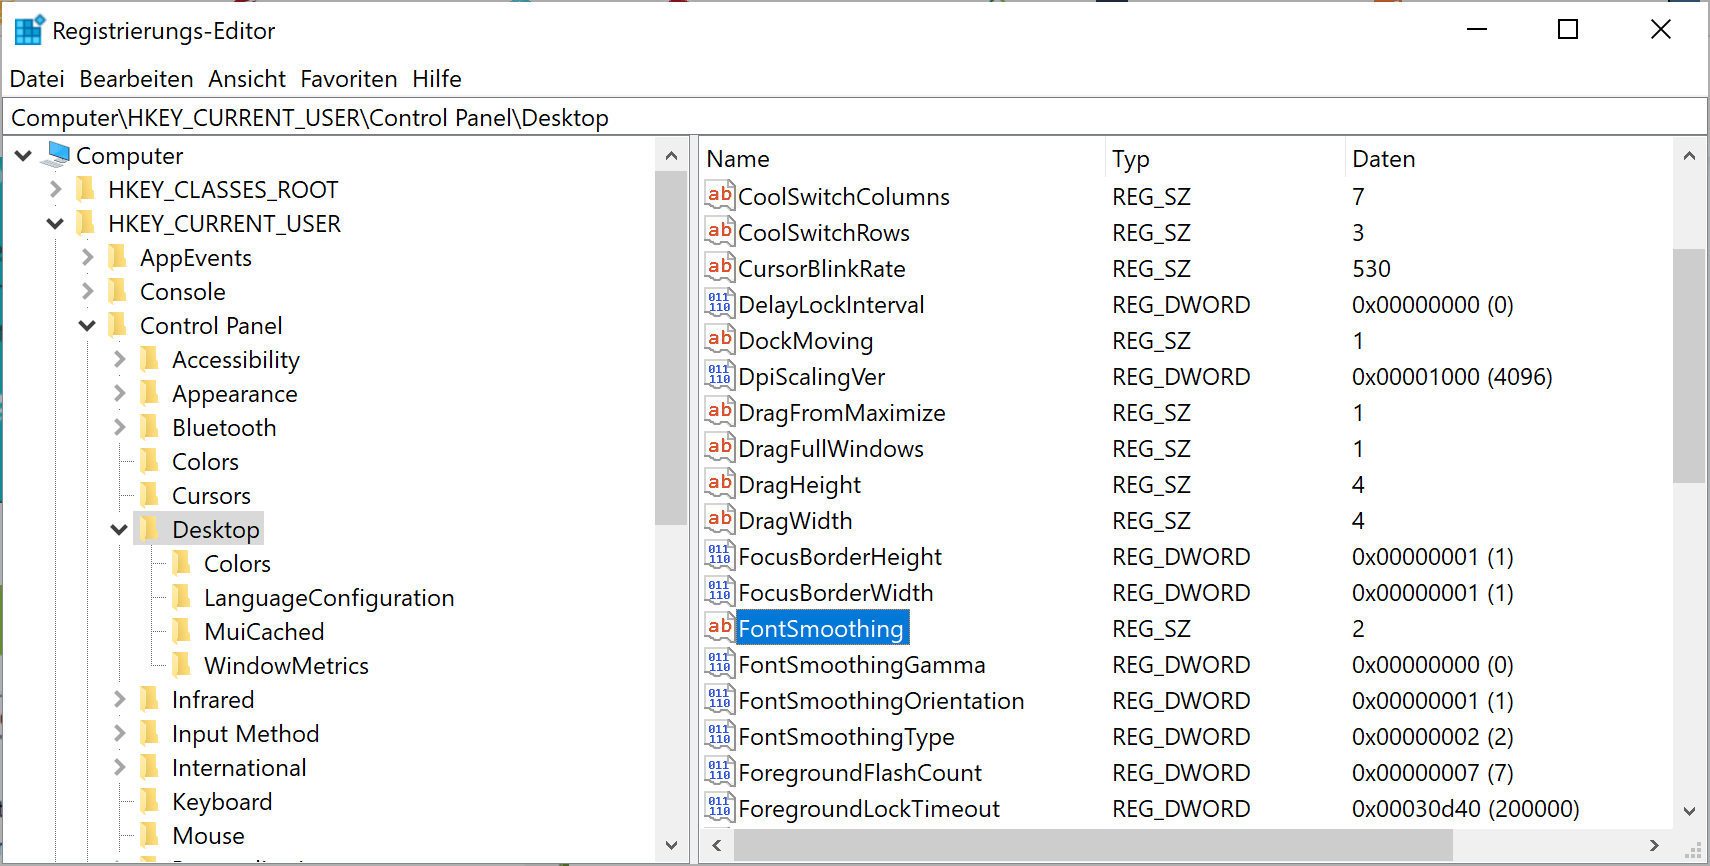Viewport: 1710px width, 866px height.
Task: Select the Colors key under Desktop
Action: pyautogui.click(x=237, y=563)
